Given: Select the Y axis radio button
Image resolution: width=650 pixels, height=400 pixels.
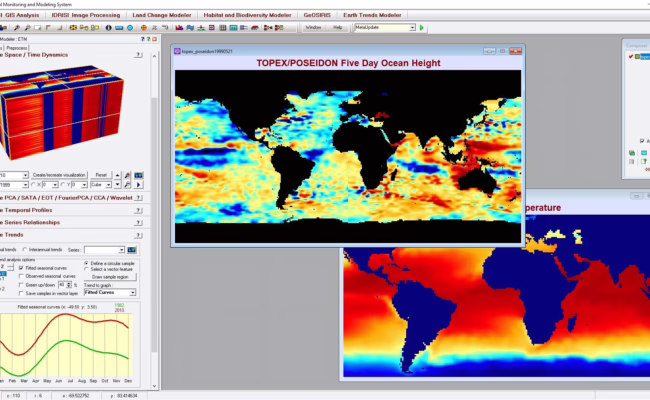Looking at the screenshot, I should 63,184.
